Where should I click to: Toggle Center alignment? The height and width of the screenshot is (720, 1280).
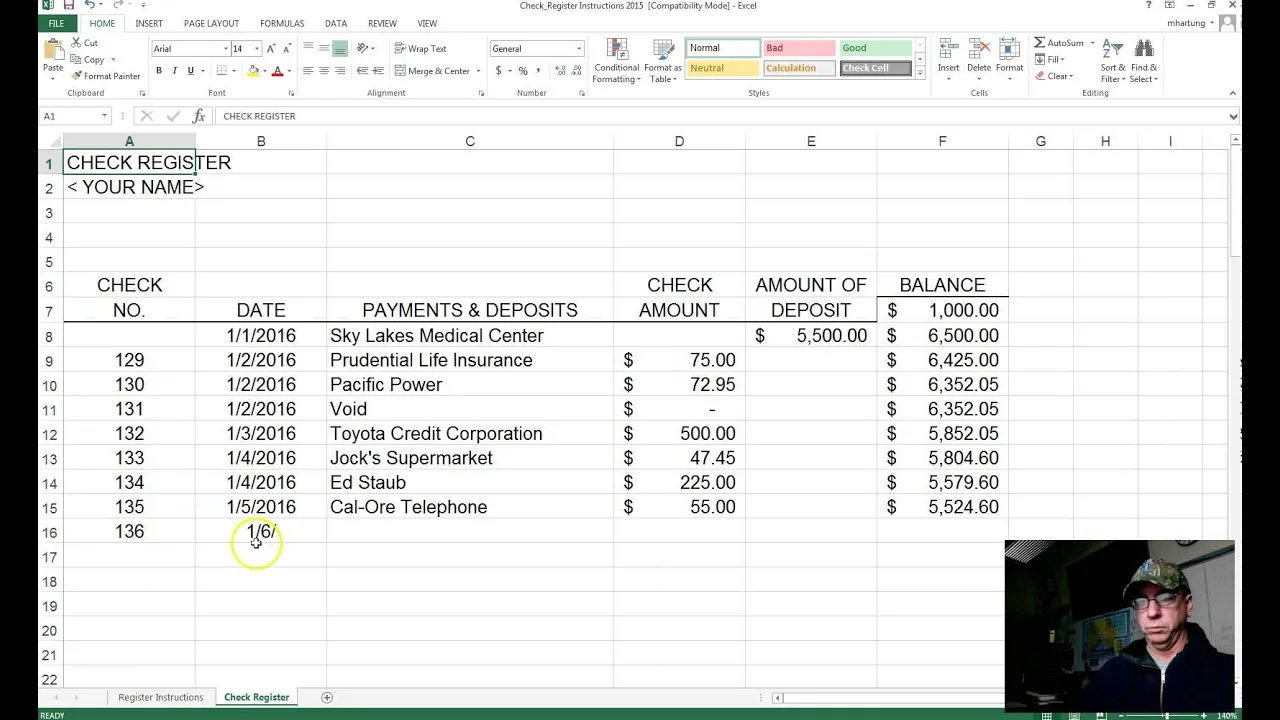click(324, 71)
